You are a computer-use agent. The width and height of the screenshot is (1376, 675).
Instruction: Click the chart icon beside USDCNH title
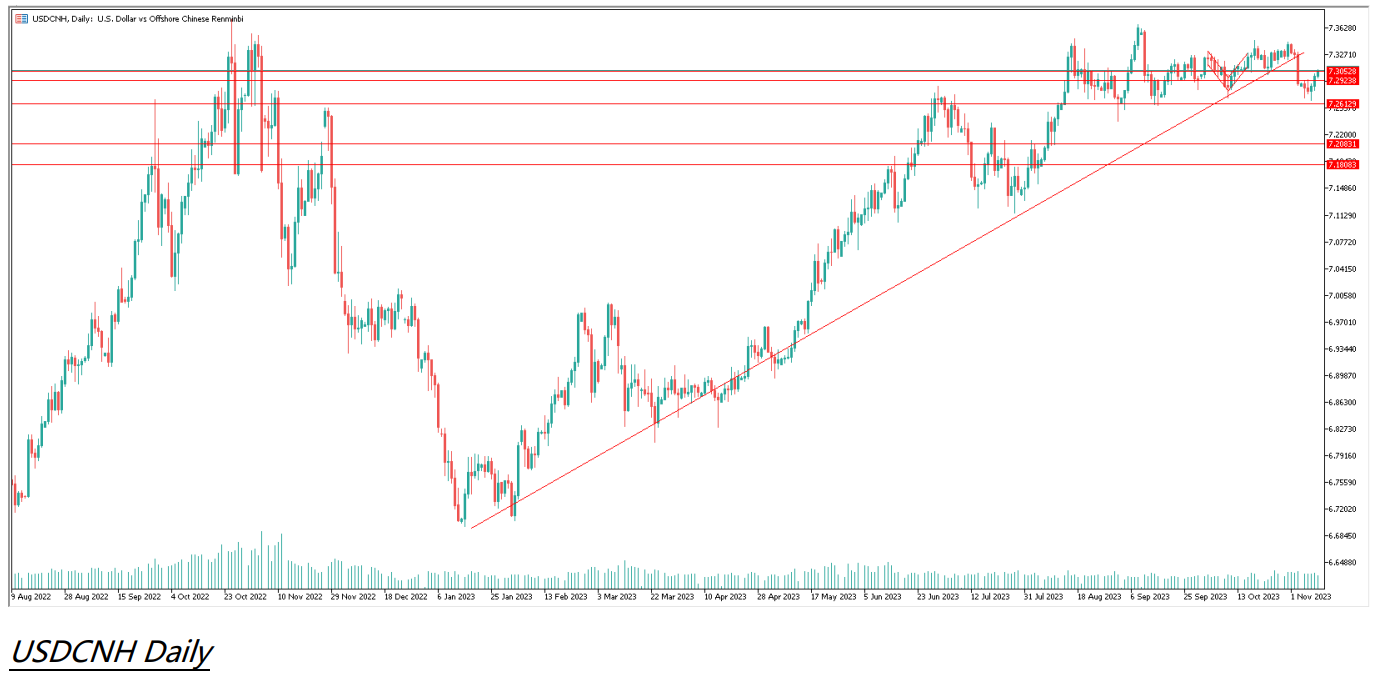pyautogui.click(x=21, y=19)
